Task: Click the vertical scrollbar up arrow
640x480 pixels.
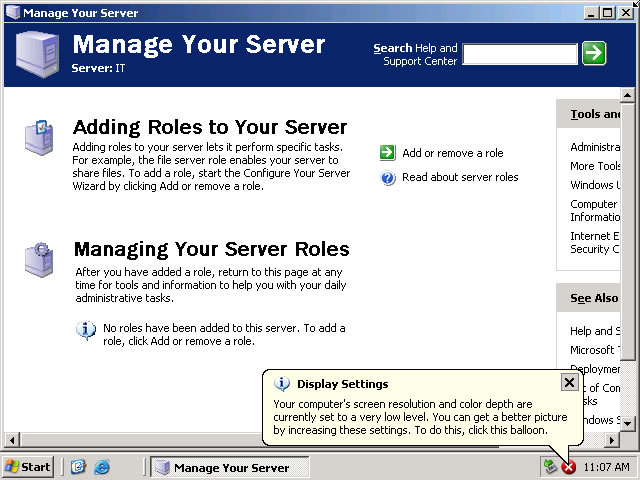Action: click(x=627, y=95)
